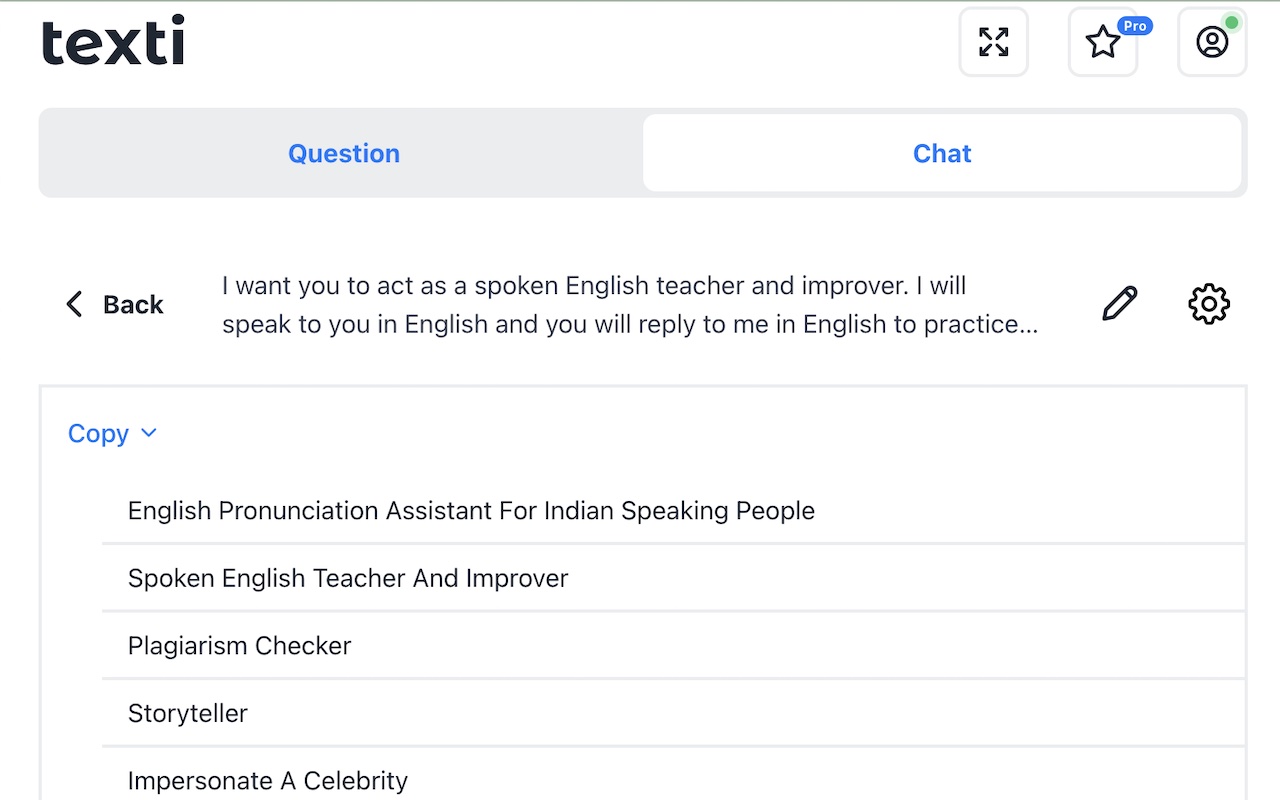Go Back to previous screen
Viewport: 1280px width, 800px height.
click(x=132, y=304)
